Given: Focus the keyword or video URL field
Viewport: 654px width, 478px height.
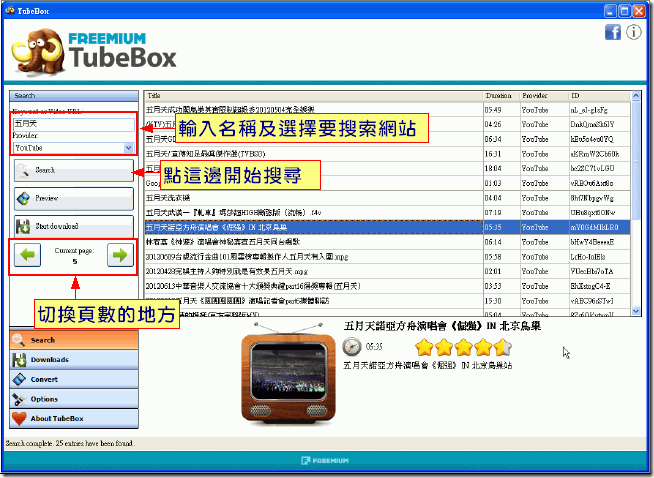Looking at the screenshot, I should 74,124.
